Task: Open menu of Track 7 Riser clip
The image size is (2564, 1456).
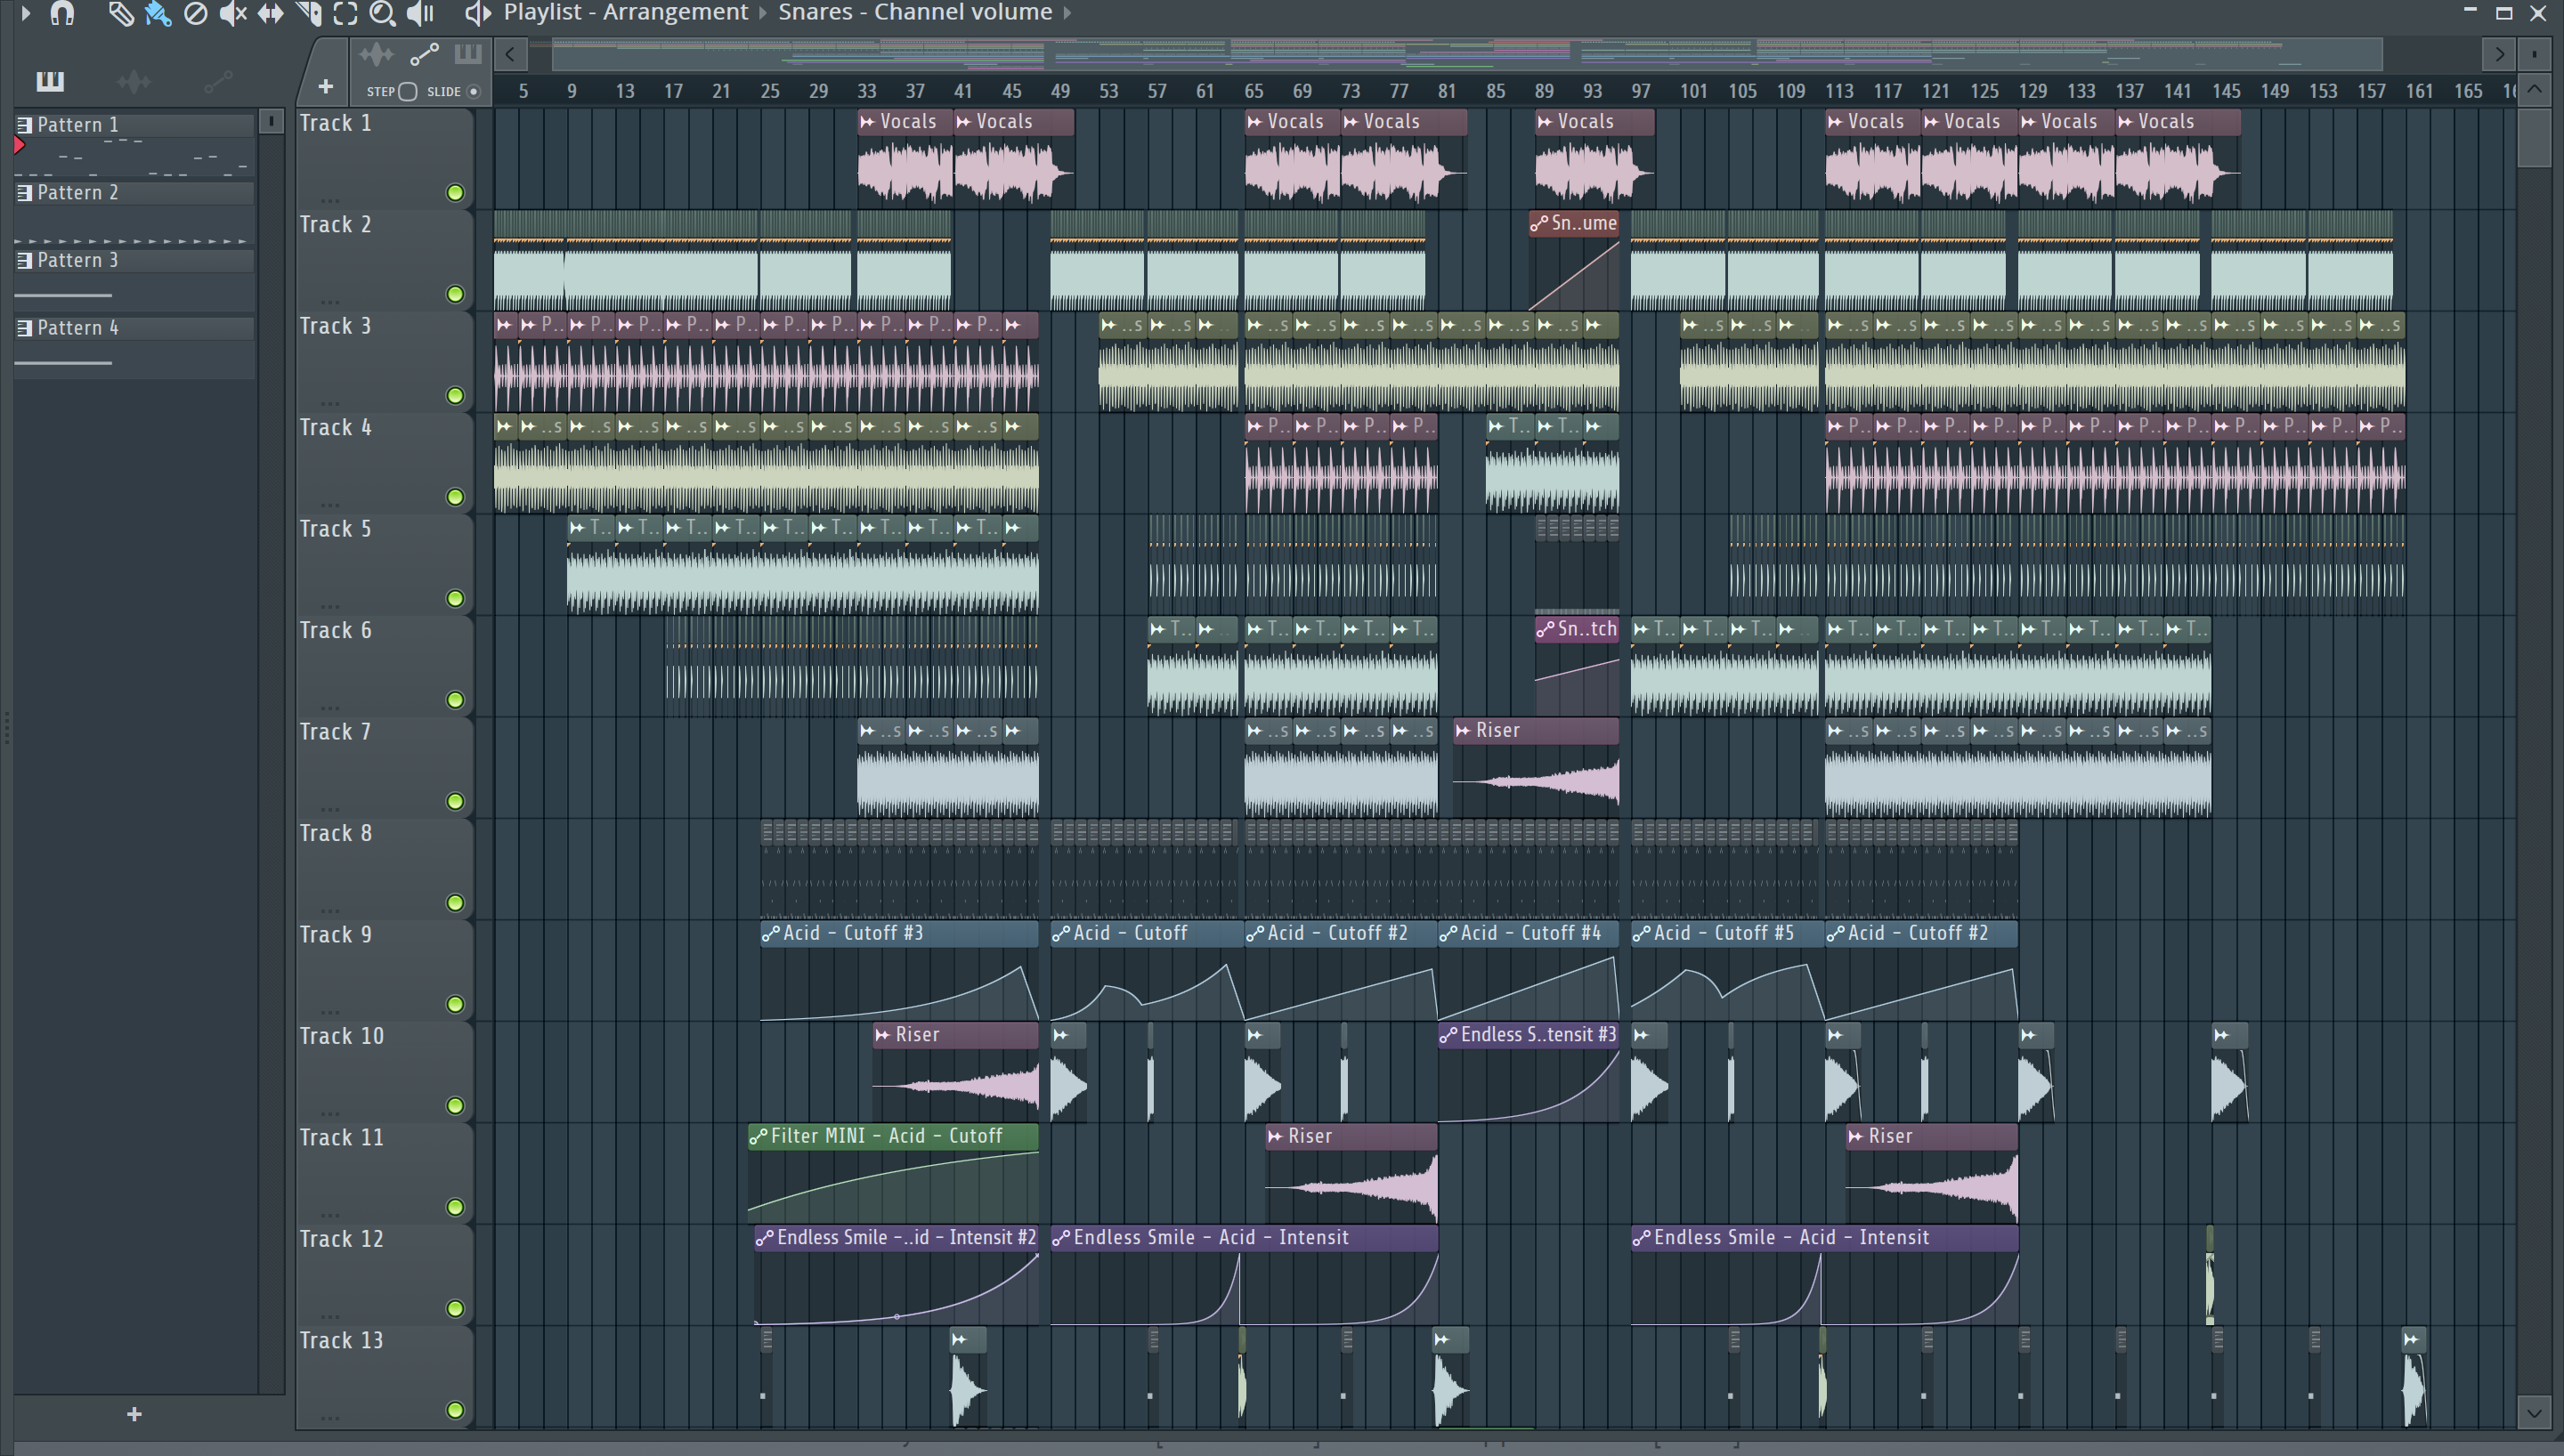Action: pos(1464,731)
